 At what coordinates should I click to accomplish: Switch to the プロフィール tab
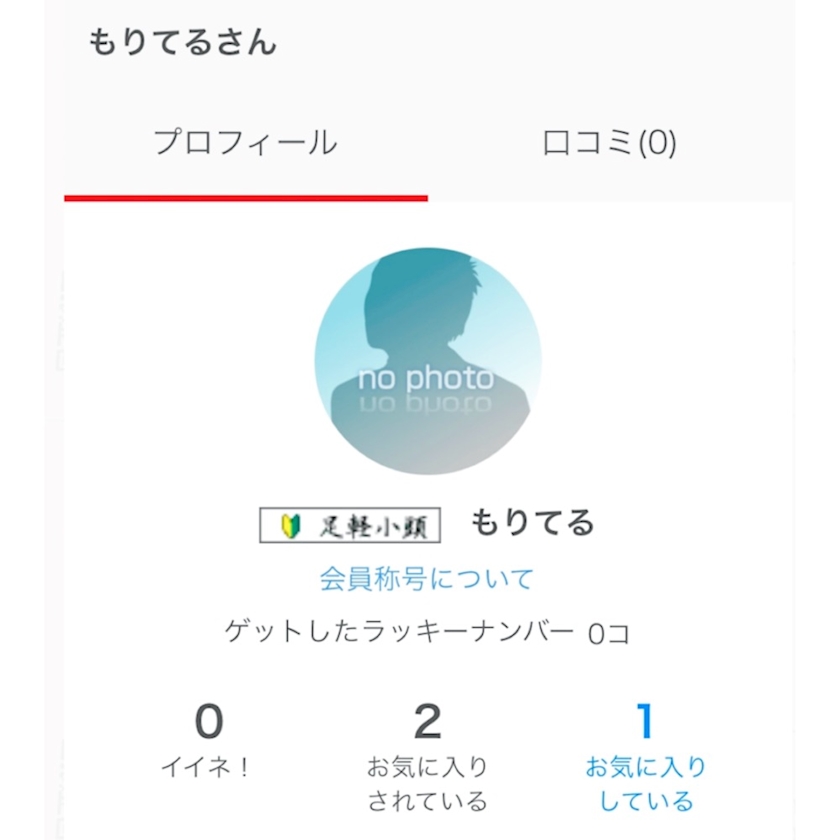pyautogui.click(x=245, y=143)
